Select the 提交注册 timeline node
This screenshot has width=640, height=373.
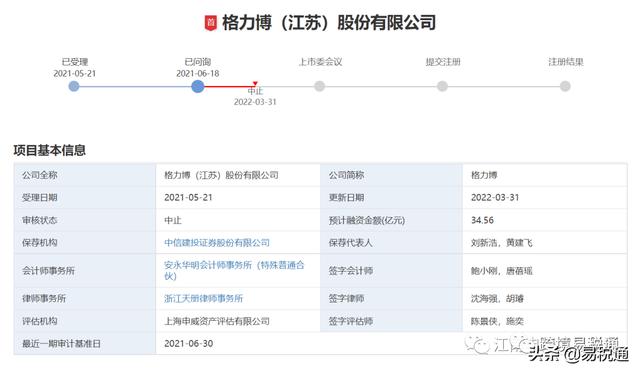tap(442, 87)
